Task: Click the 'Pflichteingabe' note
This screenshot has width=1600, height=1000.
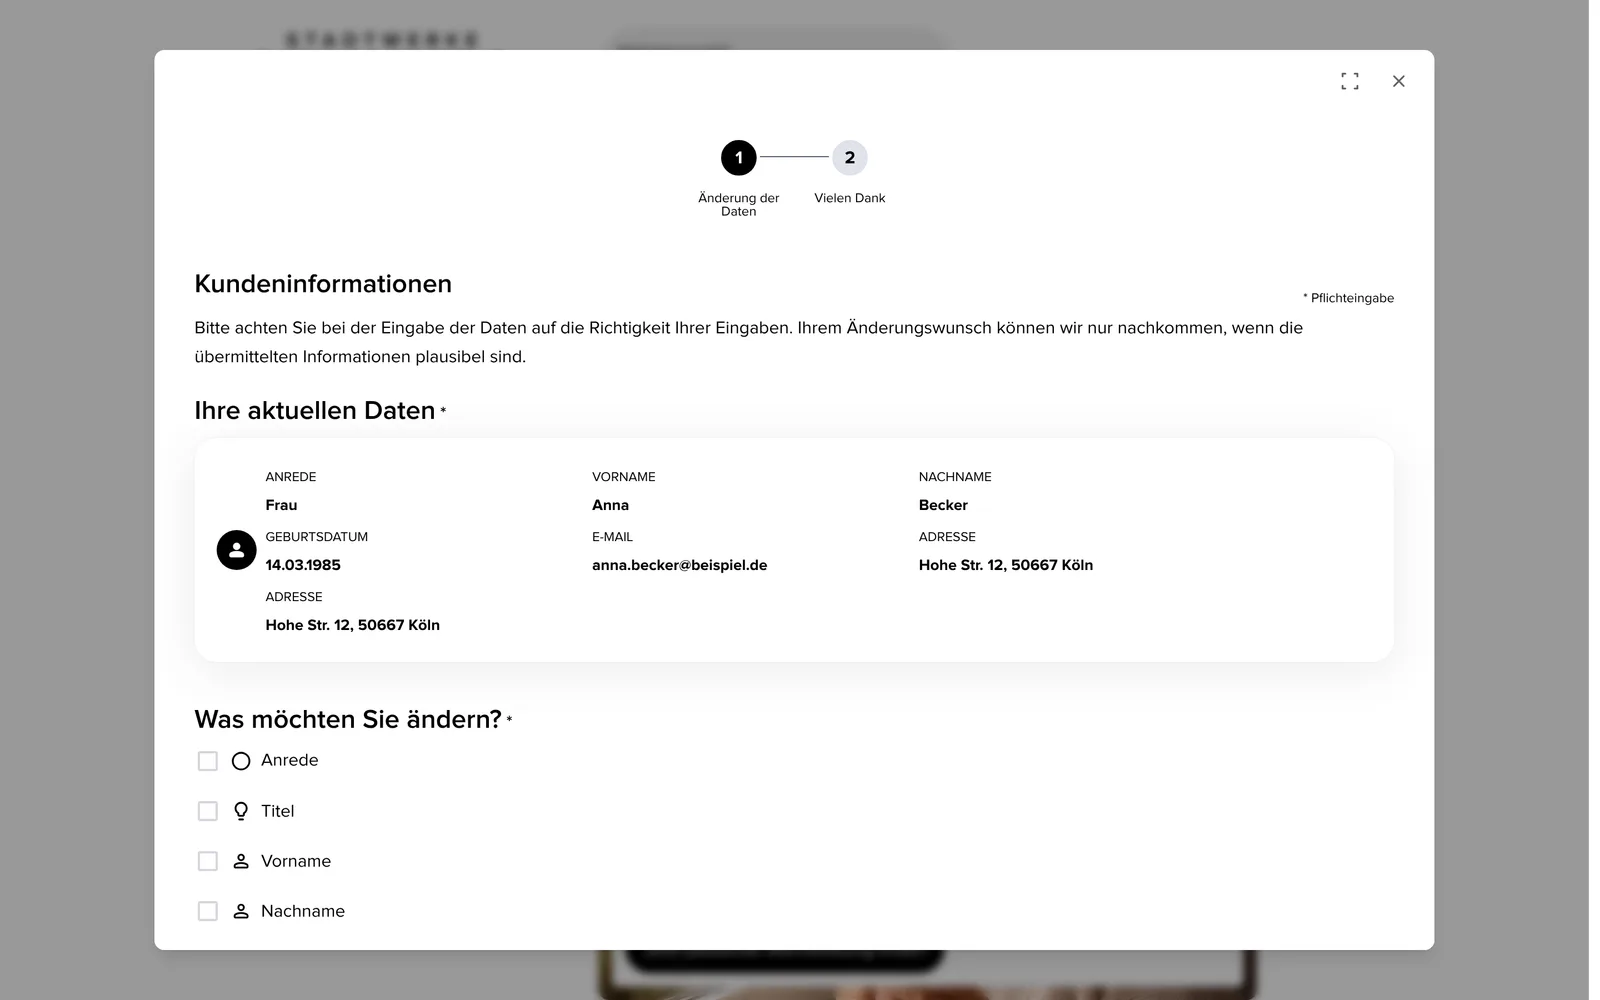Action: coord(1348,298)
